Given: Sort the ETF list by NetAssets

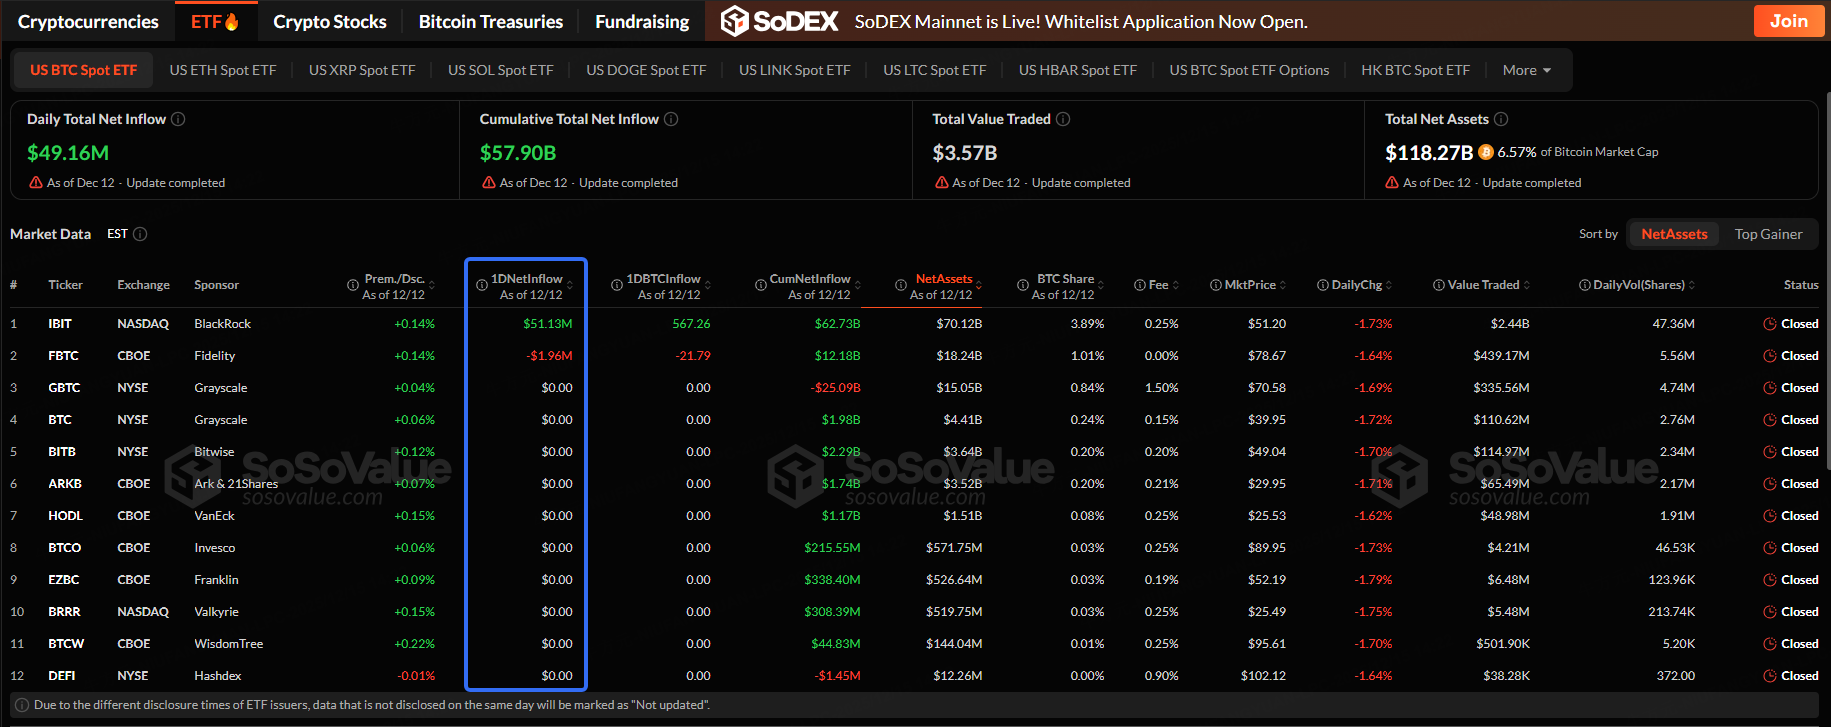Looking at the screenshot, I should click(1674, 234).
